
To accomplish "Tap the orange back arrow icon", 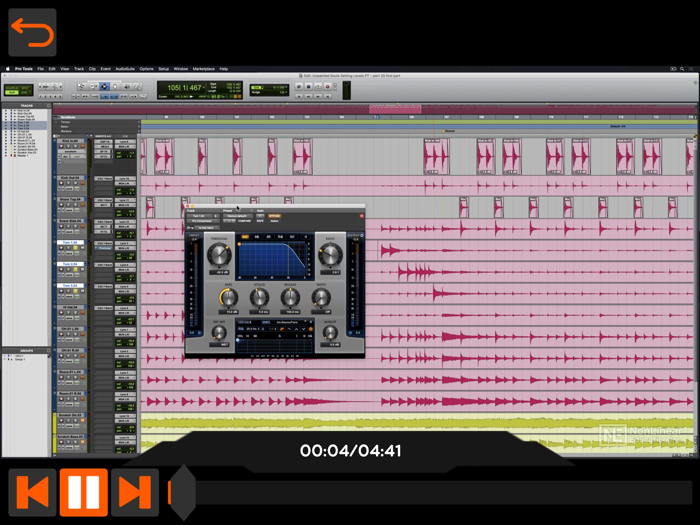I will [x=32, y=32].
